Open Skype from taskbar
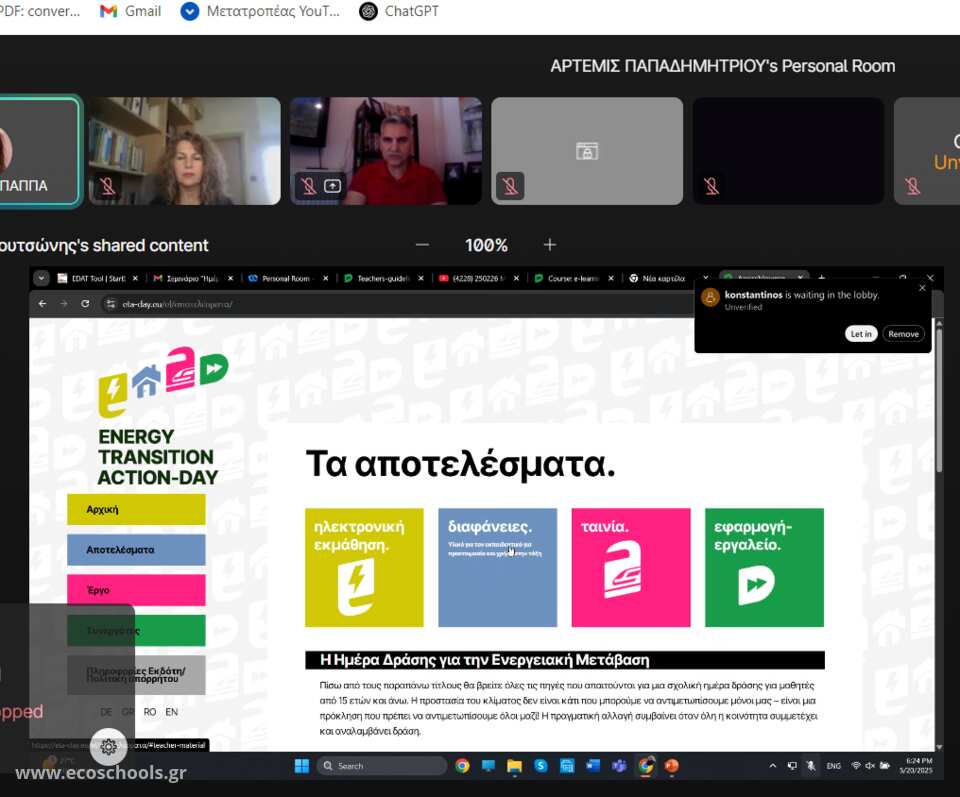This screenshot has width=960, height=797. 541,766
